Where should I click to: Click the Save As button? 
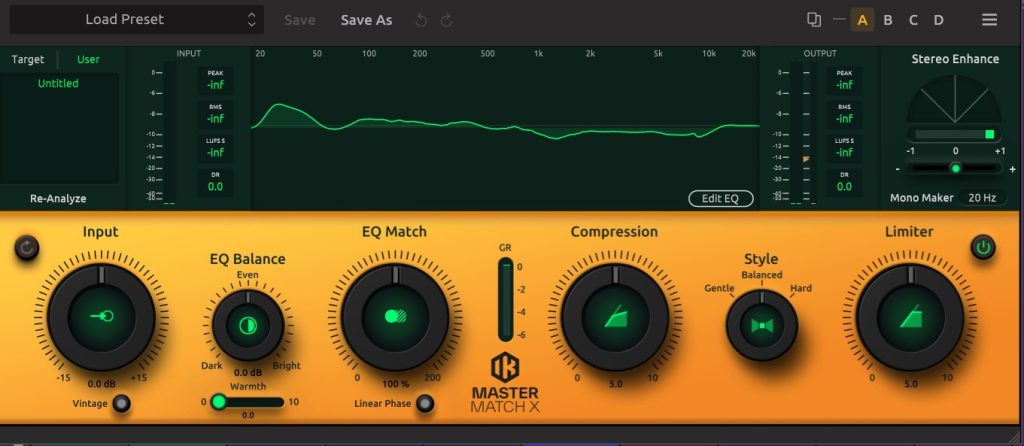366,20
